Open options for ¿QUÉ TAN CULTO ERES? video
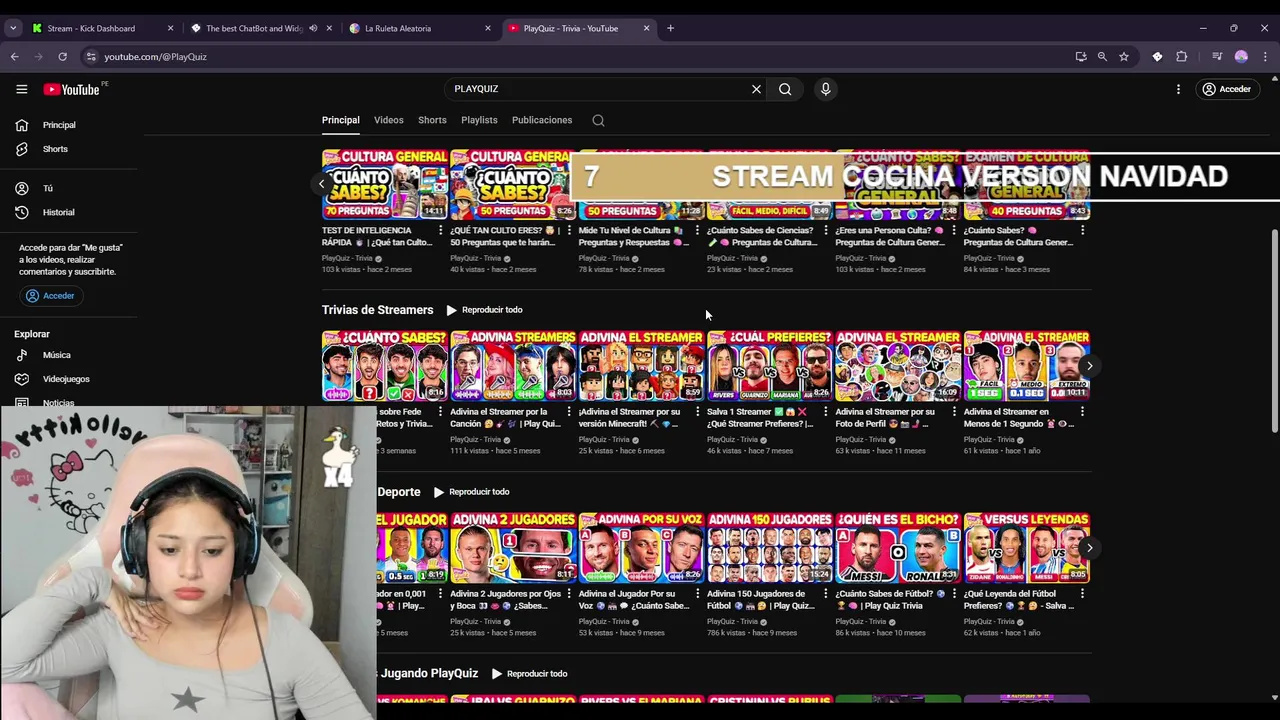 pyautogui.click(x=569, y=231)
